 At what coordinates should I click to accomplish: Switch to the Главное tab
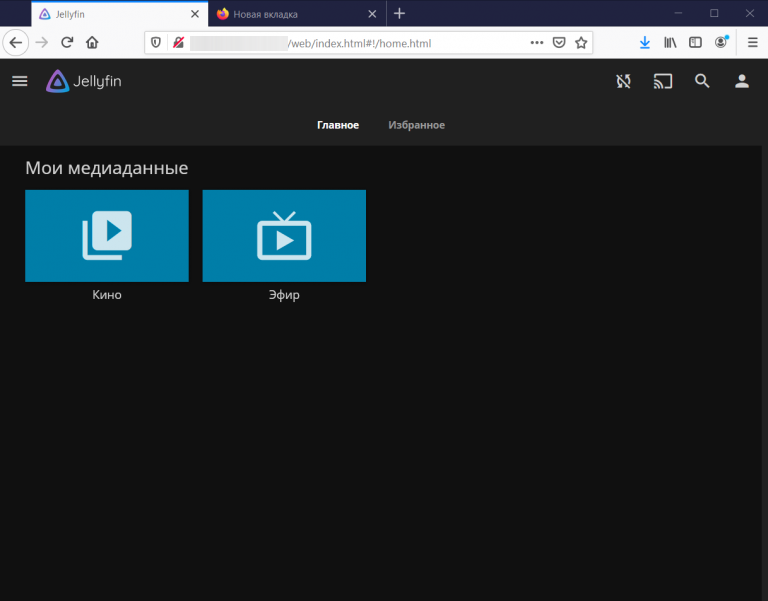(x=338, y=125)
